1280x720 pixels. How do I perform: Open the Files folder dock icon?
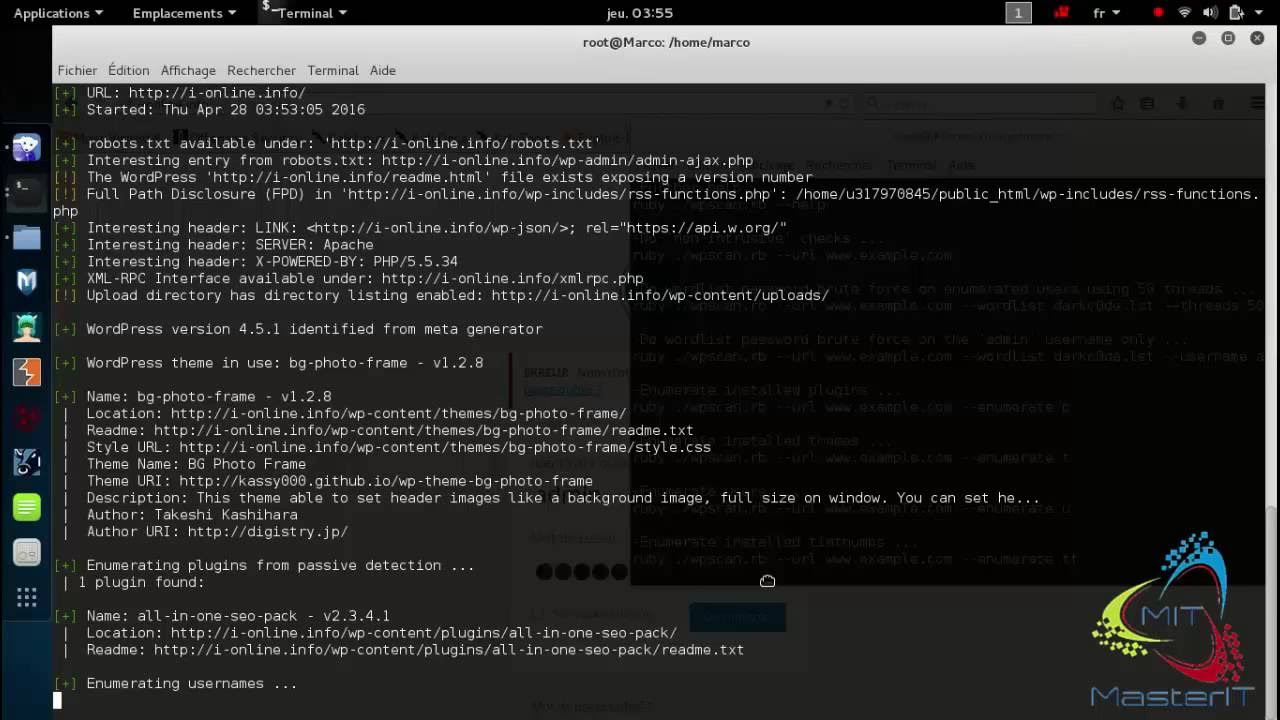click(26, 237)
